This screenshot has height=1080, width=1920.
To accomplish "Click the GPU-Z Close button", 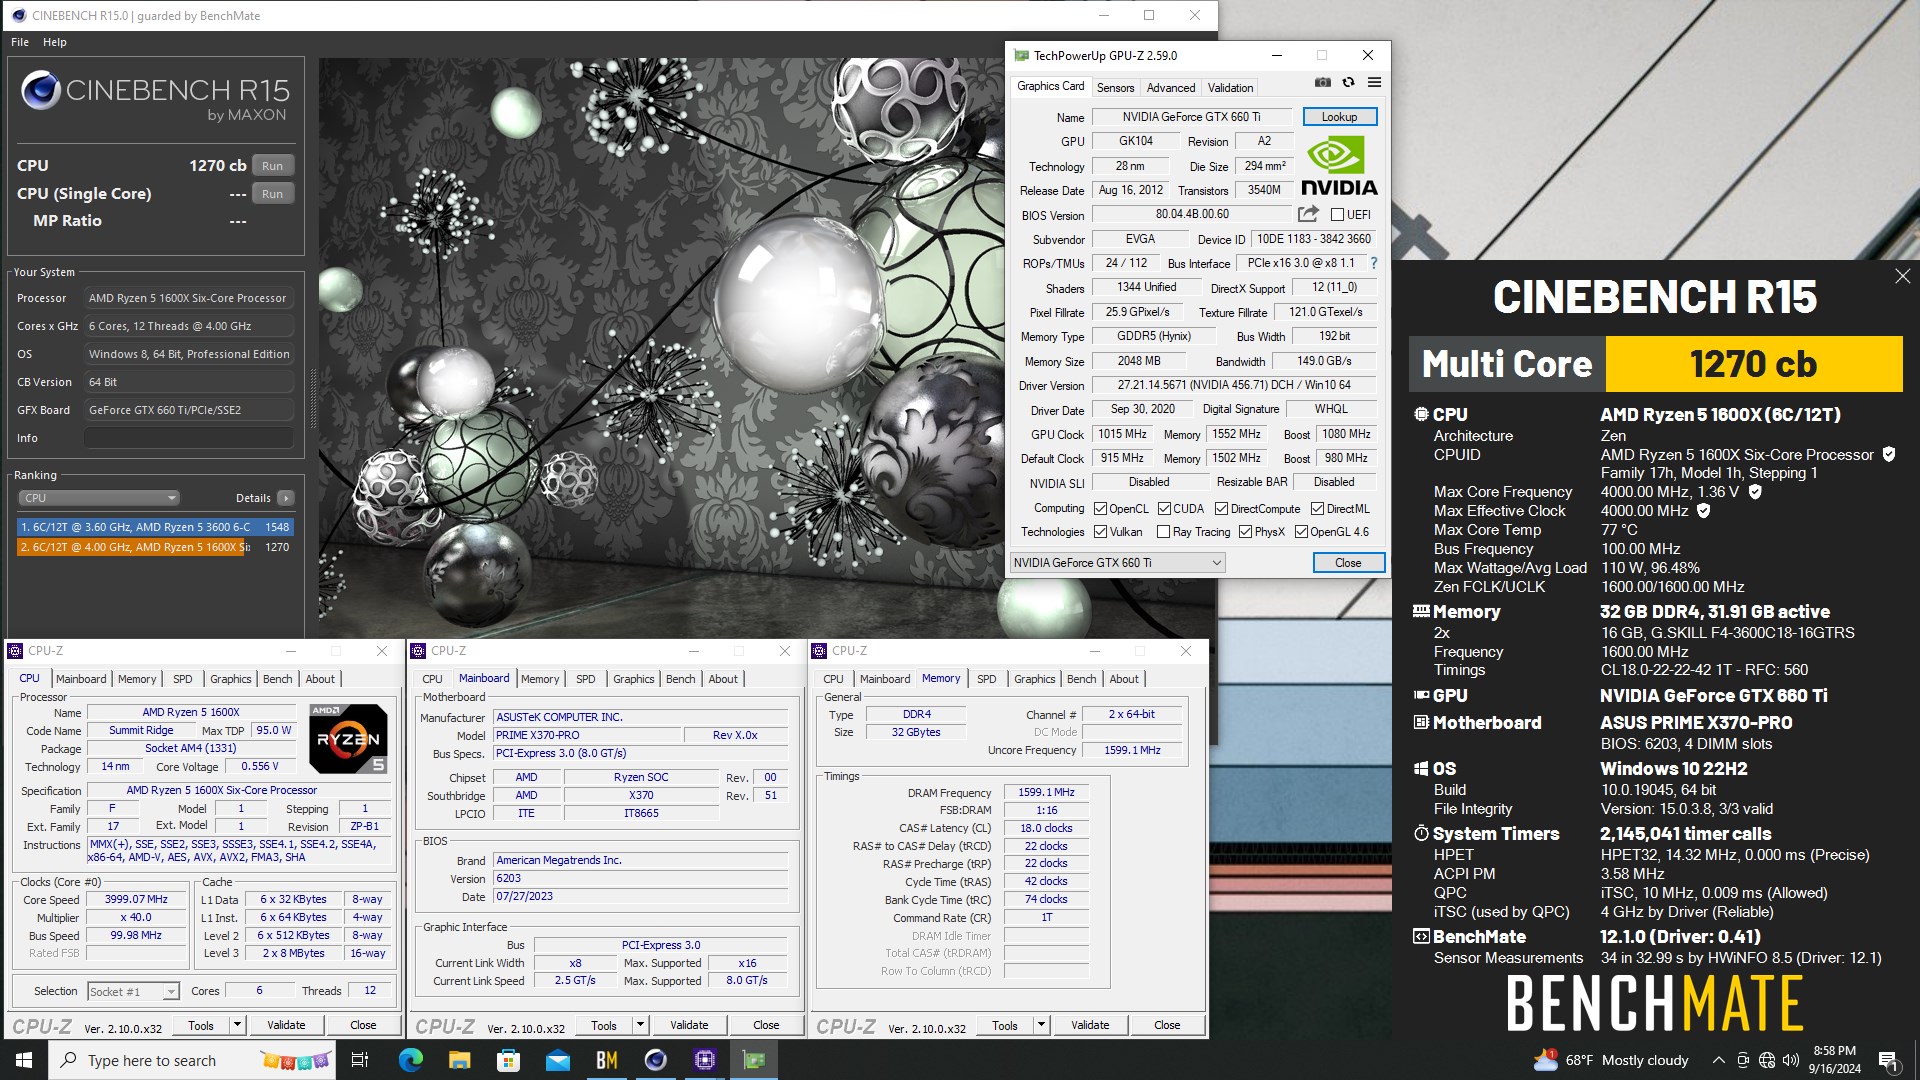I will pyautogui.click(x=1348, y=563).
